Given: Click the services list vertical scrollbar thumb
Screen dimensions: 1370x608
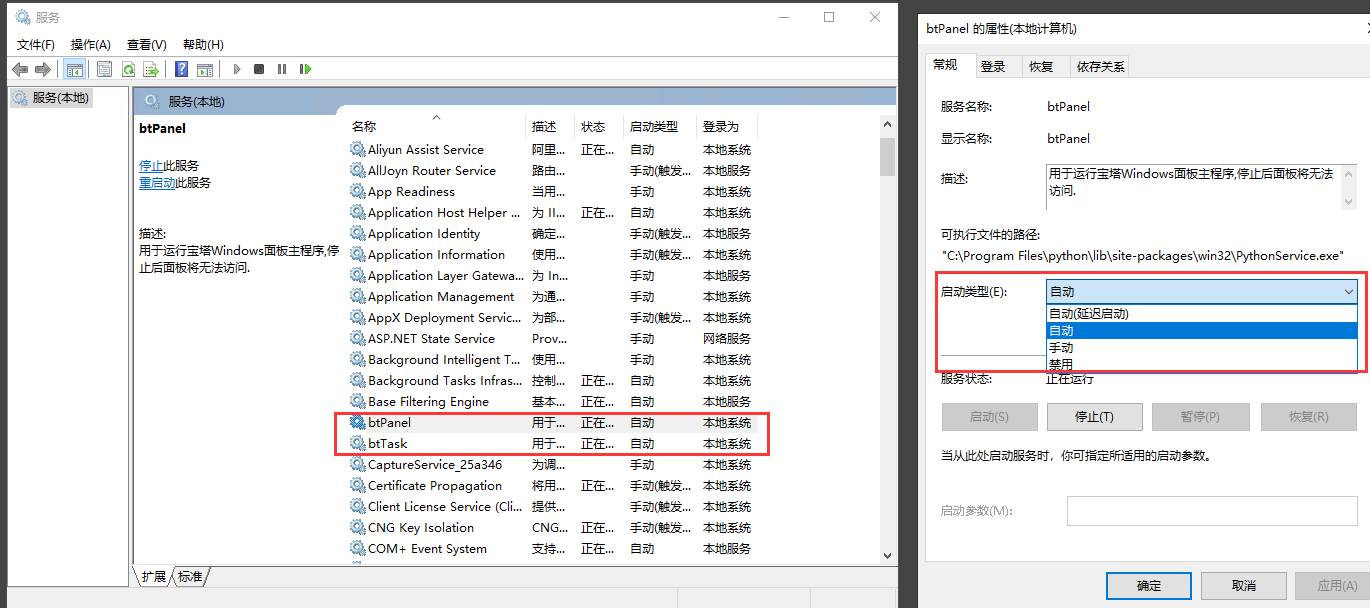Looking at the screenshot, I should 887,156.
